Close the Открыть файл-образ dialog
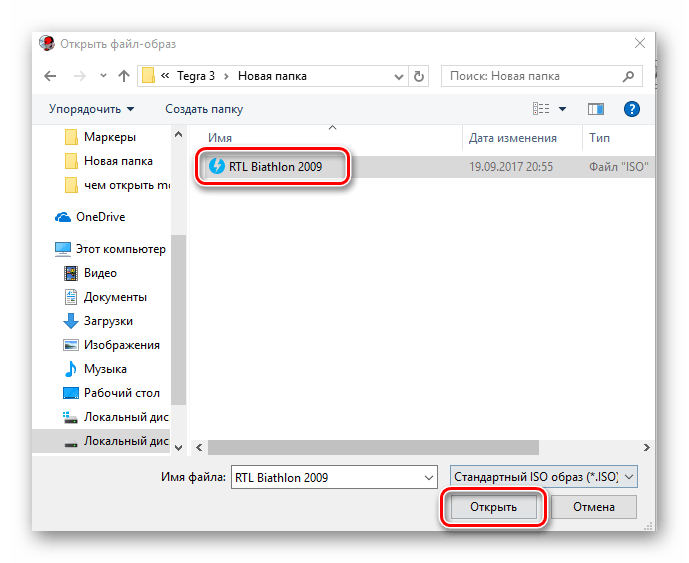Screen dimensions: 689x563 pos(640,43)
